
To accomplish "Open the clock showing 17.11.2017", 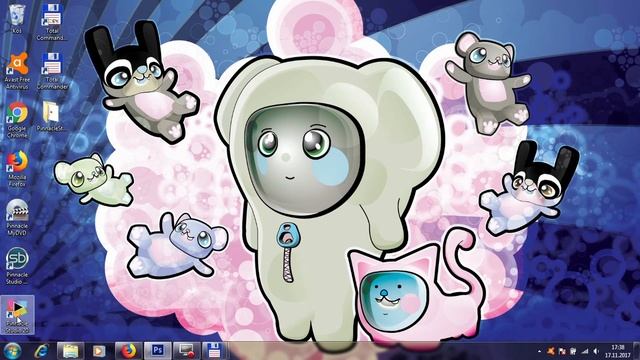I will [x=618, y=351].
